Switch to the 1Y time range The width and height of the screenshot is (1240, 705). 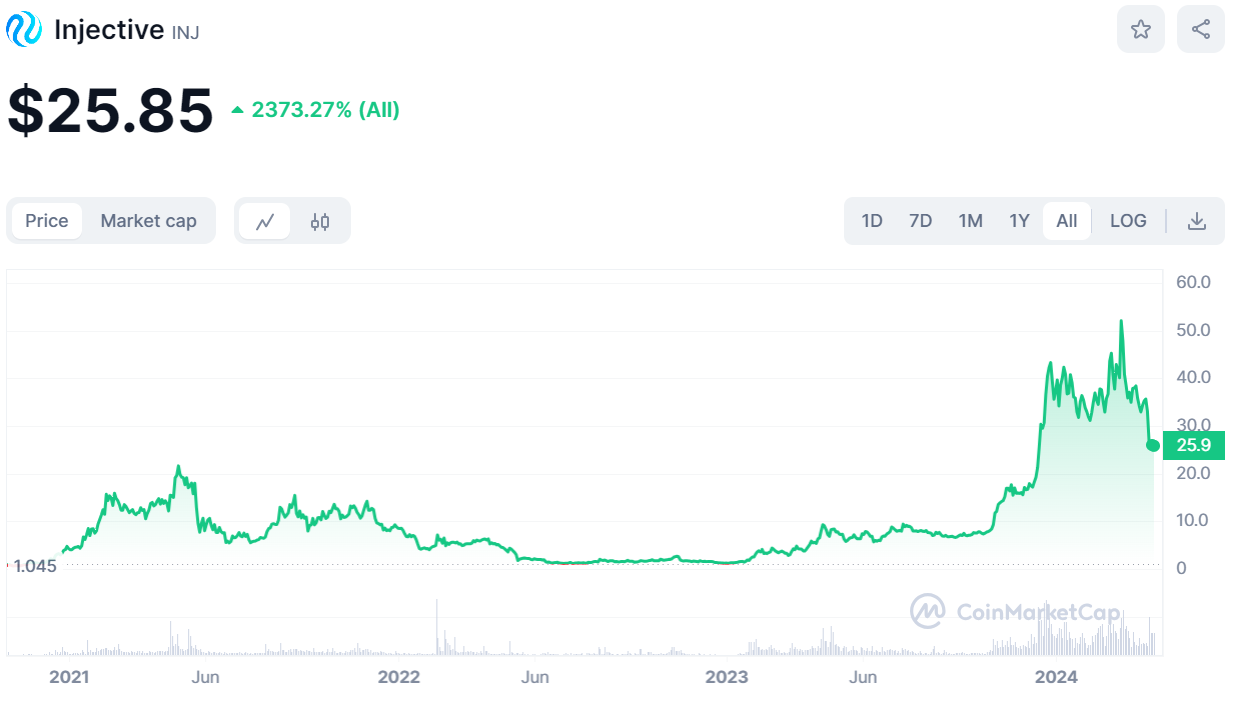click(x=1019, y=220)
